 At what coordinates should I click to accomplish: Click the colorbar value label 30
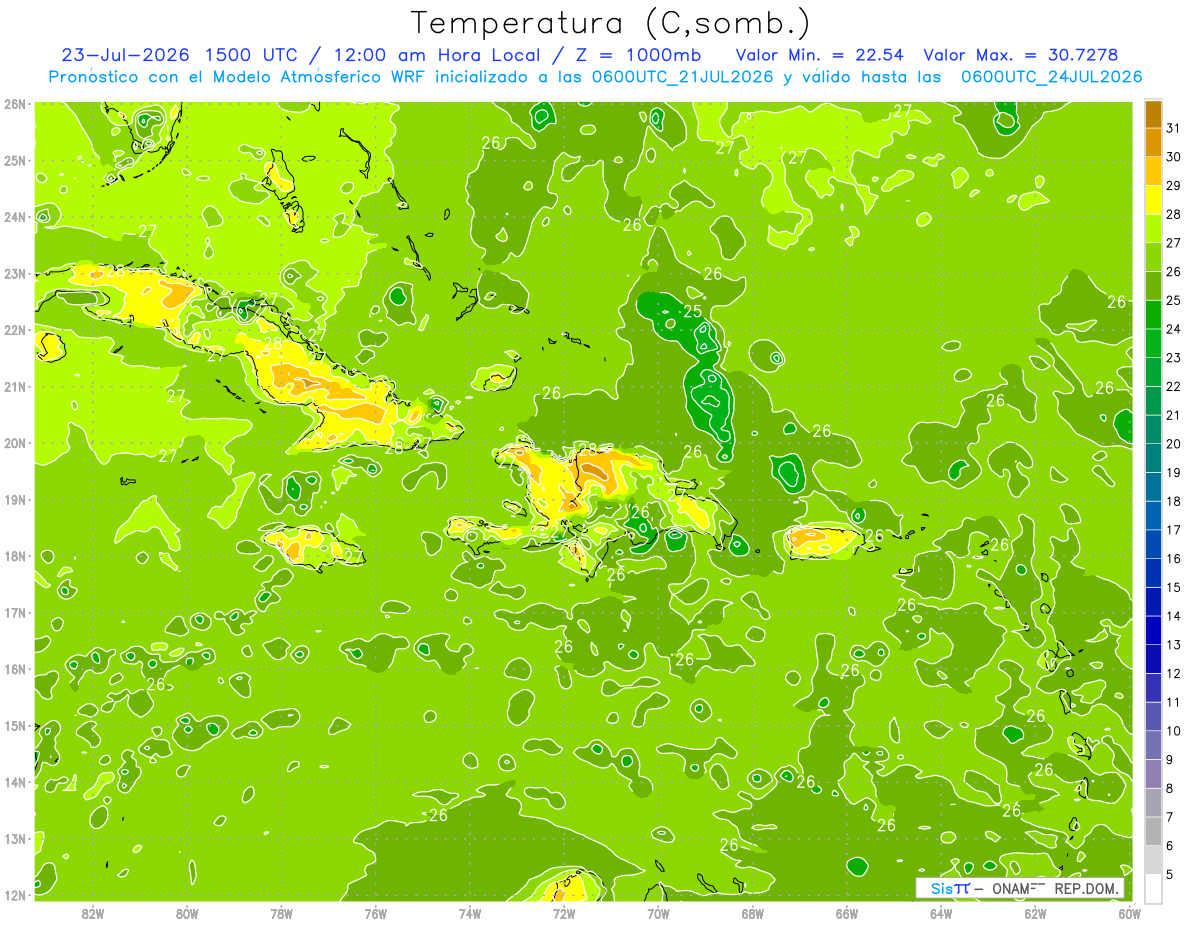(x=1174, y=157)
